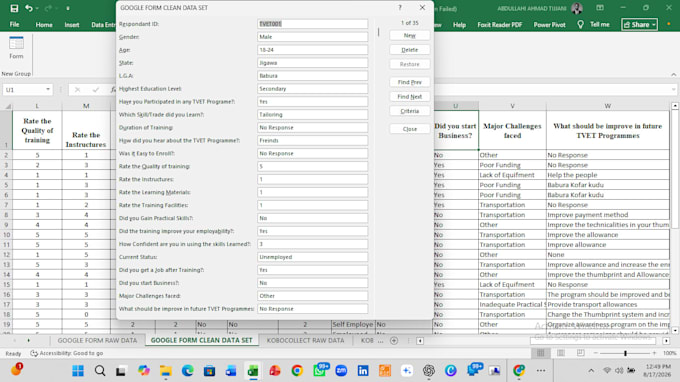Add new sheet with plus icon
This screenshot has width=680, height=382.
(x=394, y=341)
